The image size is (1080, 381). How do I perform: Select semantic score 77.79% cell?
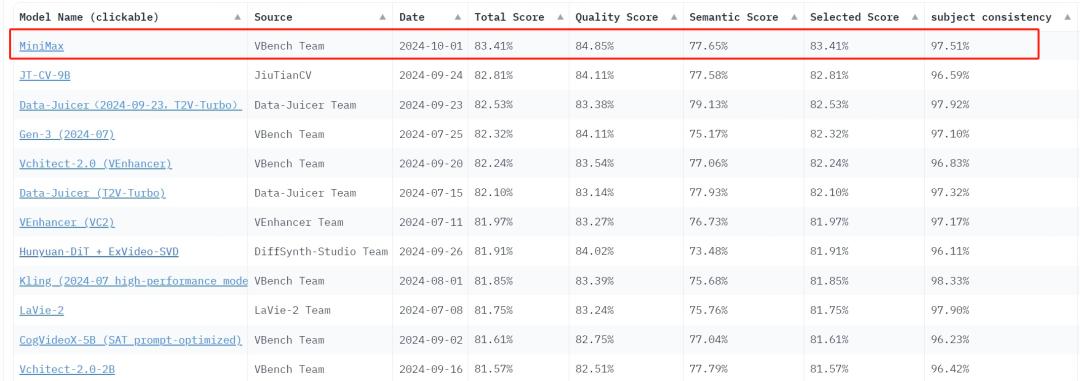(708, 369)
